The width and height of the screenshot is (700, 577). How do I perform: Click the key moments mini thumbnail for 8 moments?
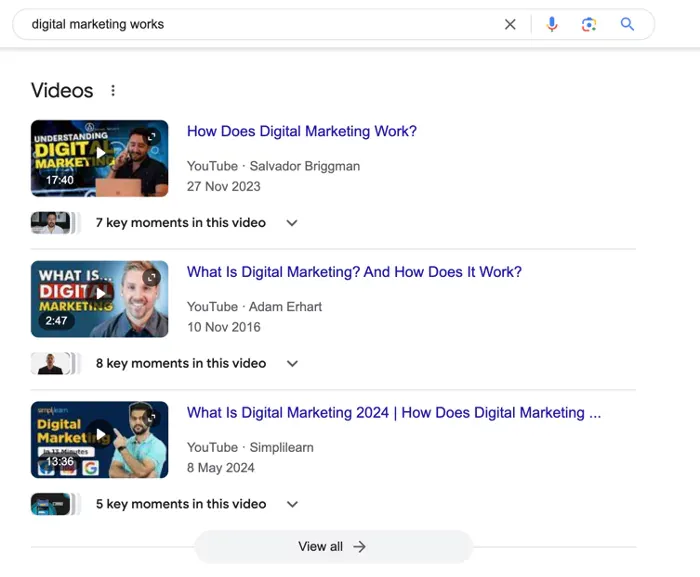55,364
